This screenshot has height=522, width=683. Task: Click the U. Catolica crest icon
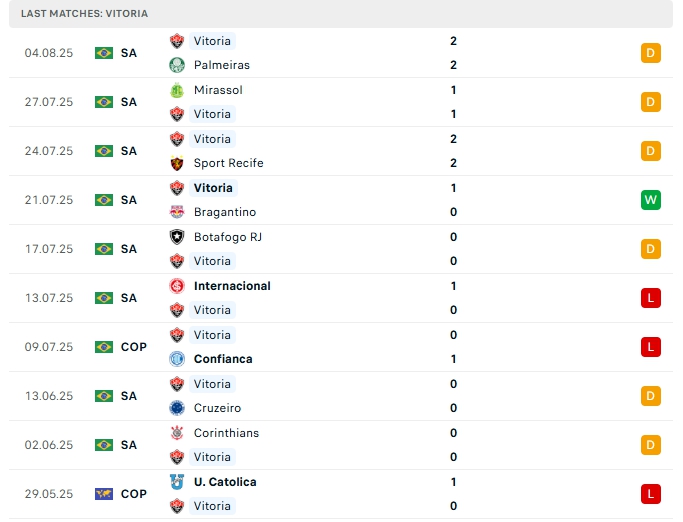pyautogui.click(x=177, y=482)
